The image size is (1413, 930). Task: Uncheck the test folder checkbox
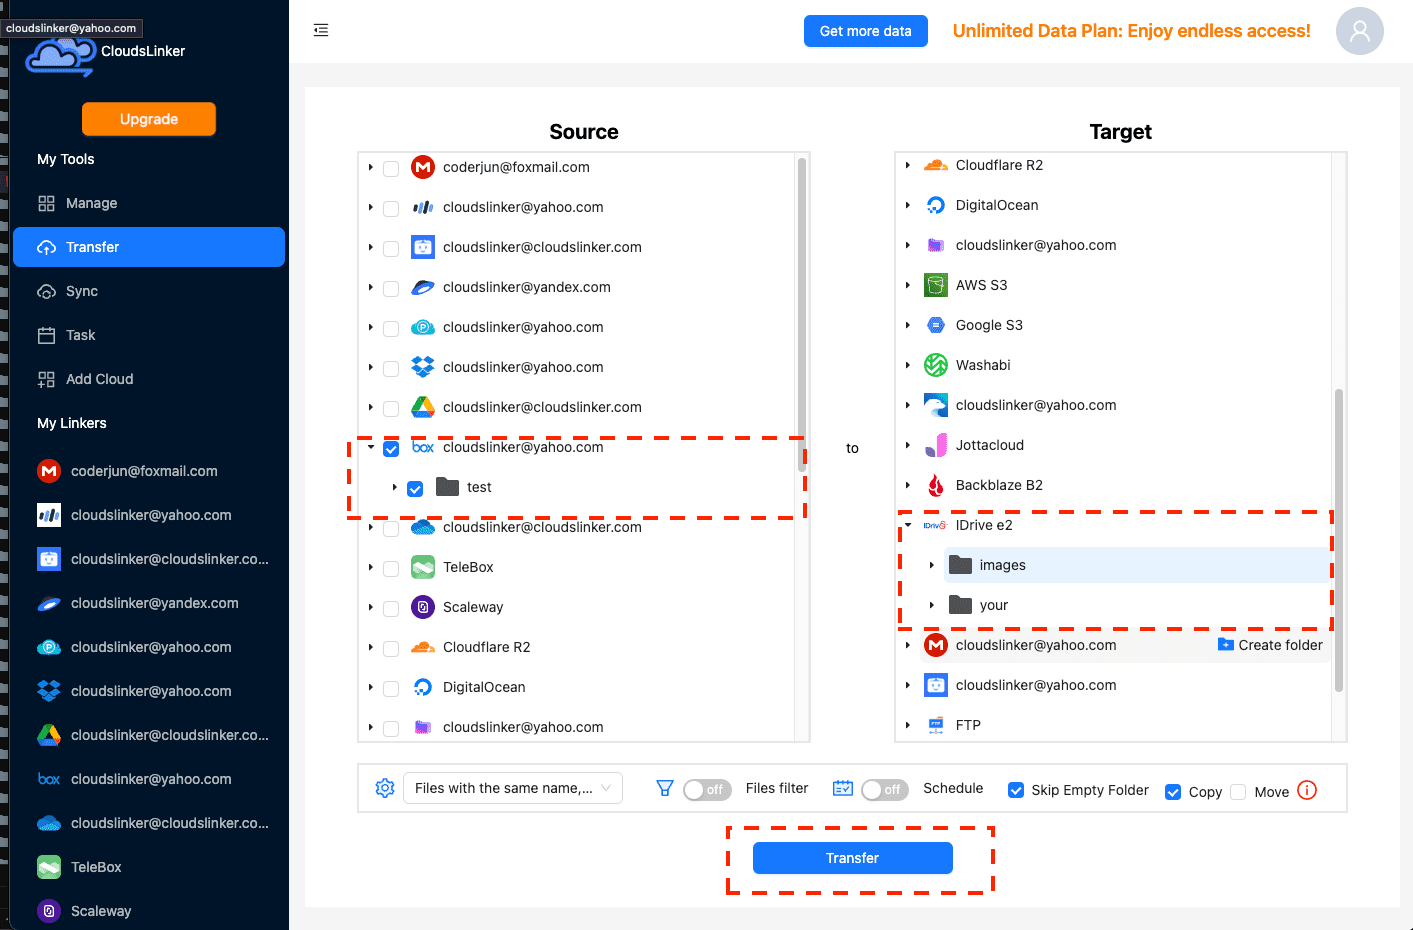[415, 488]
